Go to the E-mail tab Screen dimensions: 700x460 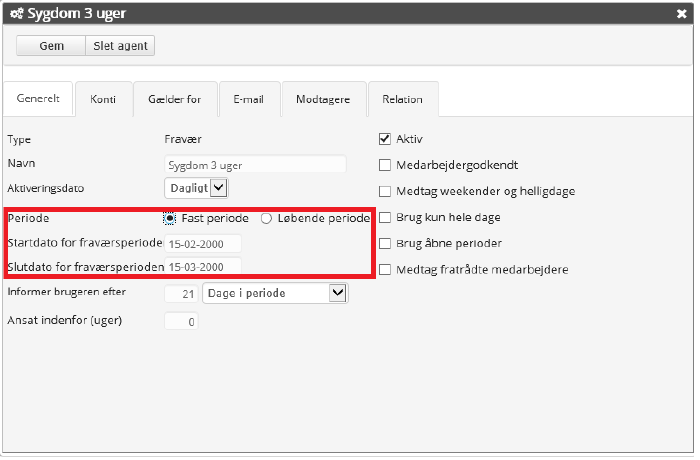pos(248,99)
